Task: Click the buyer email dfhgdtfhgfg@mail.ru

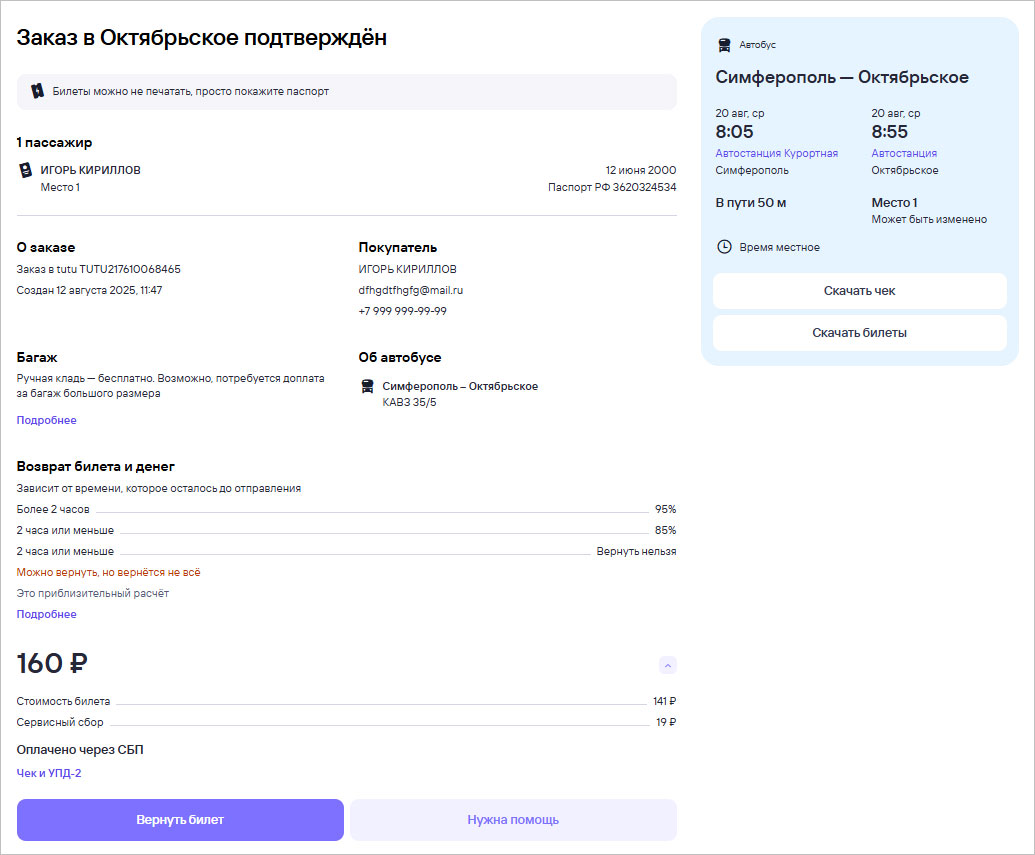Action: (410, 290)
